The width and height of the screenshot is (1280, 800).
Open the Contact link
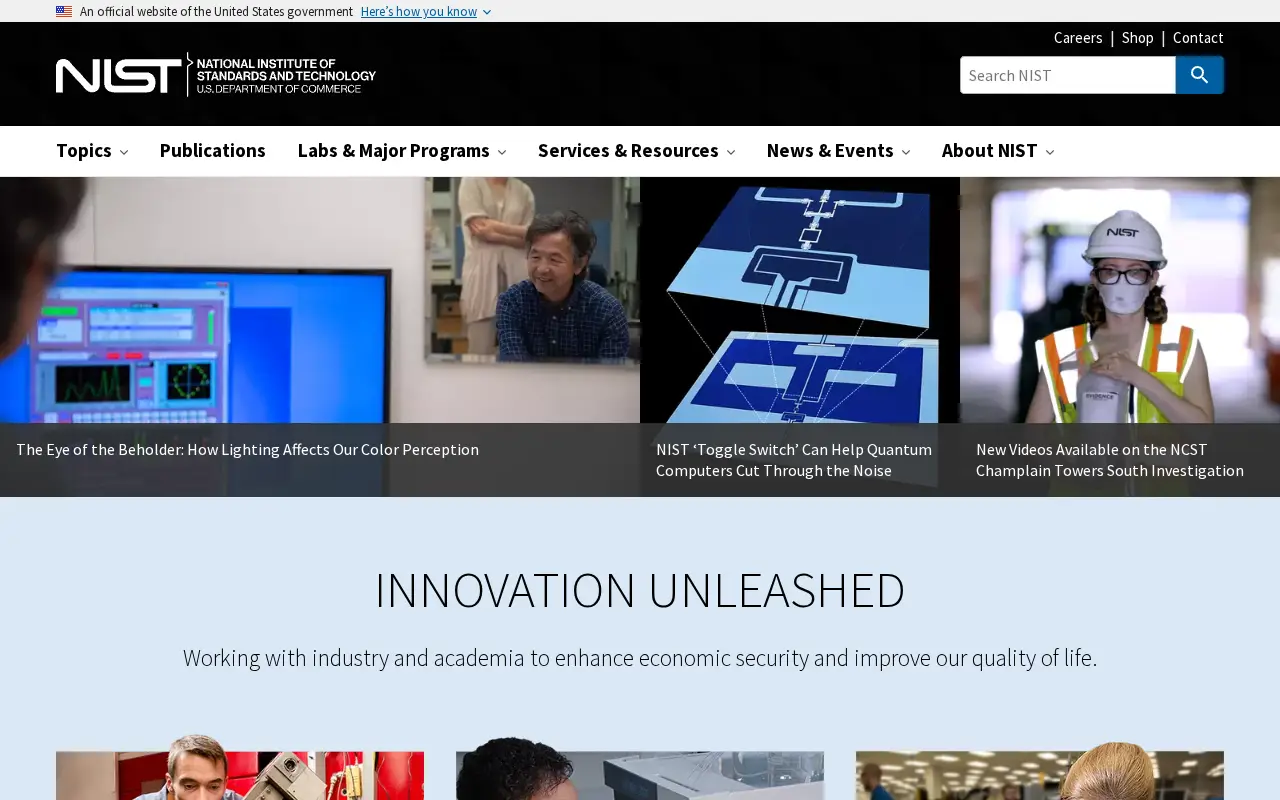(x=1198, y=38)
